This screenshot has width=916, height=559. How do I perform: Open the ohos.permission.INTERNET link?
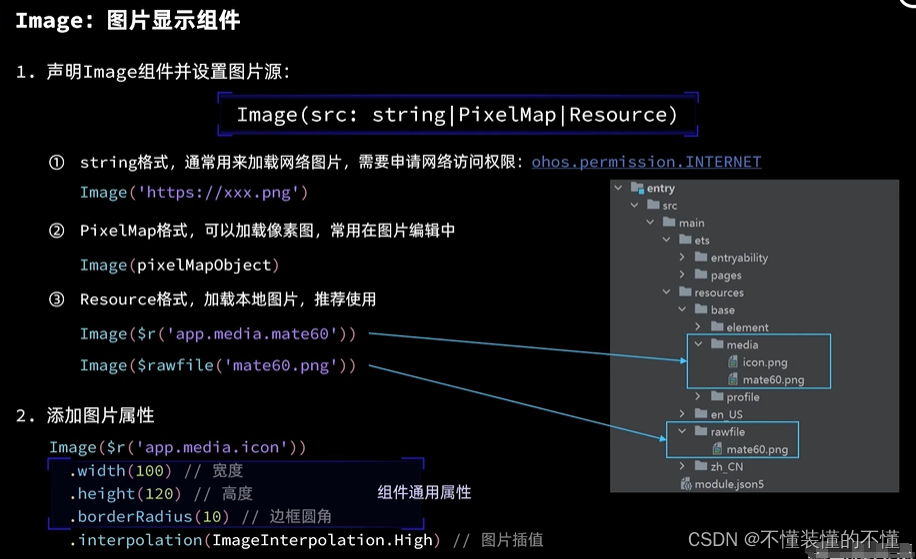pyautogui.click(x=646, y=162)
